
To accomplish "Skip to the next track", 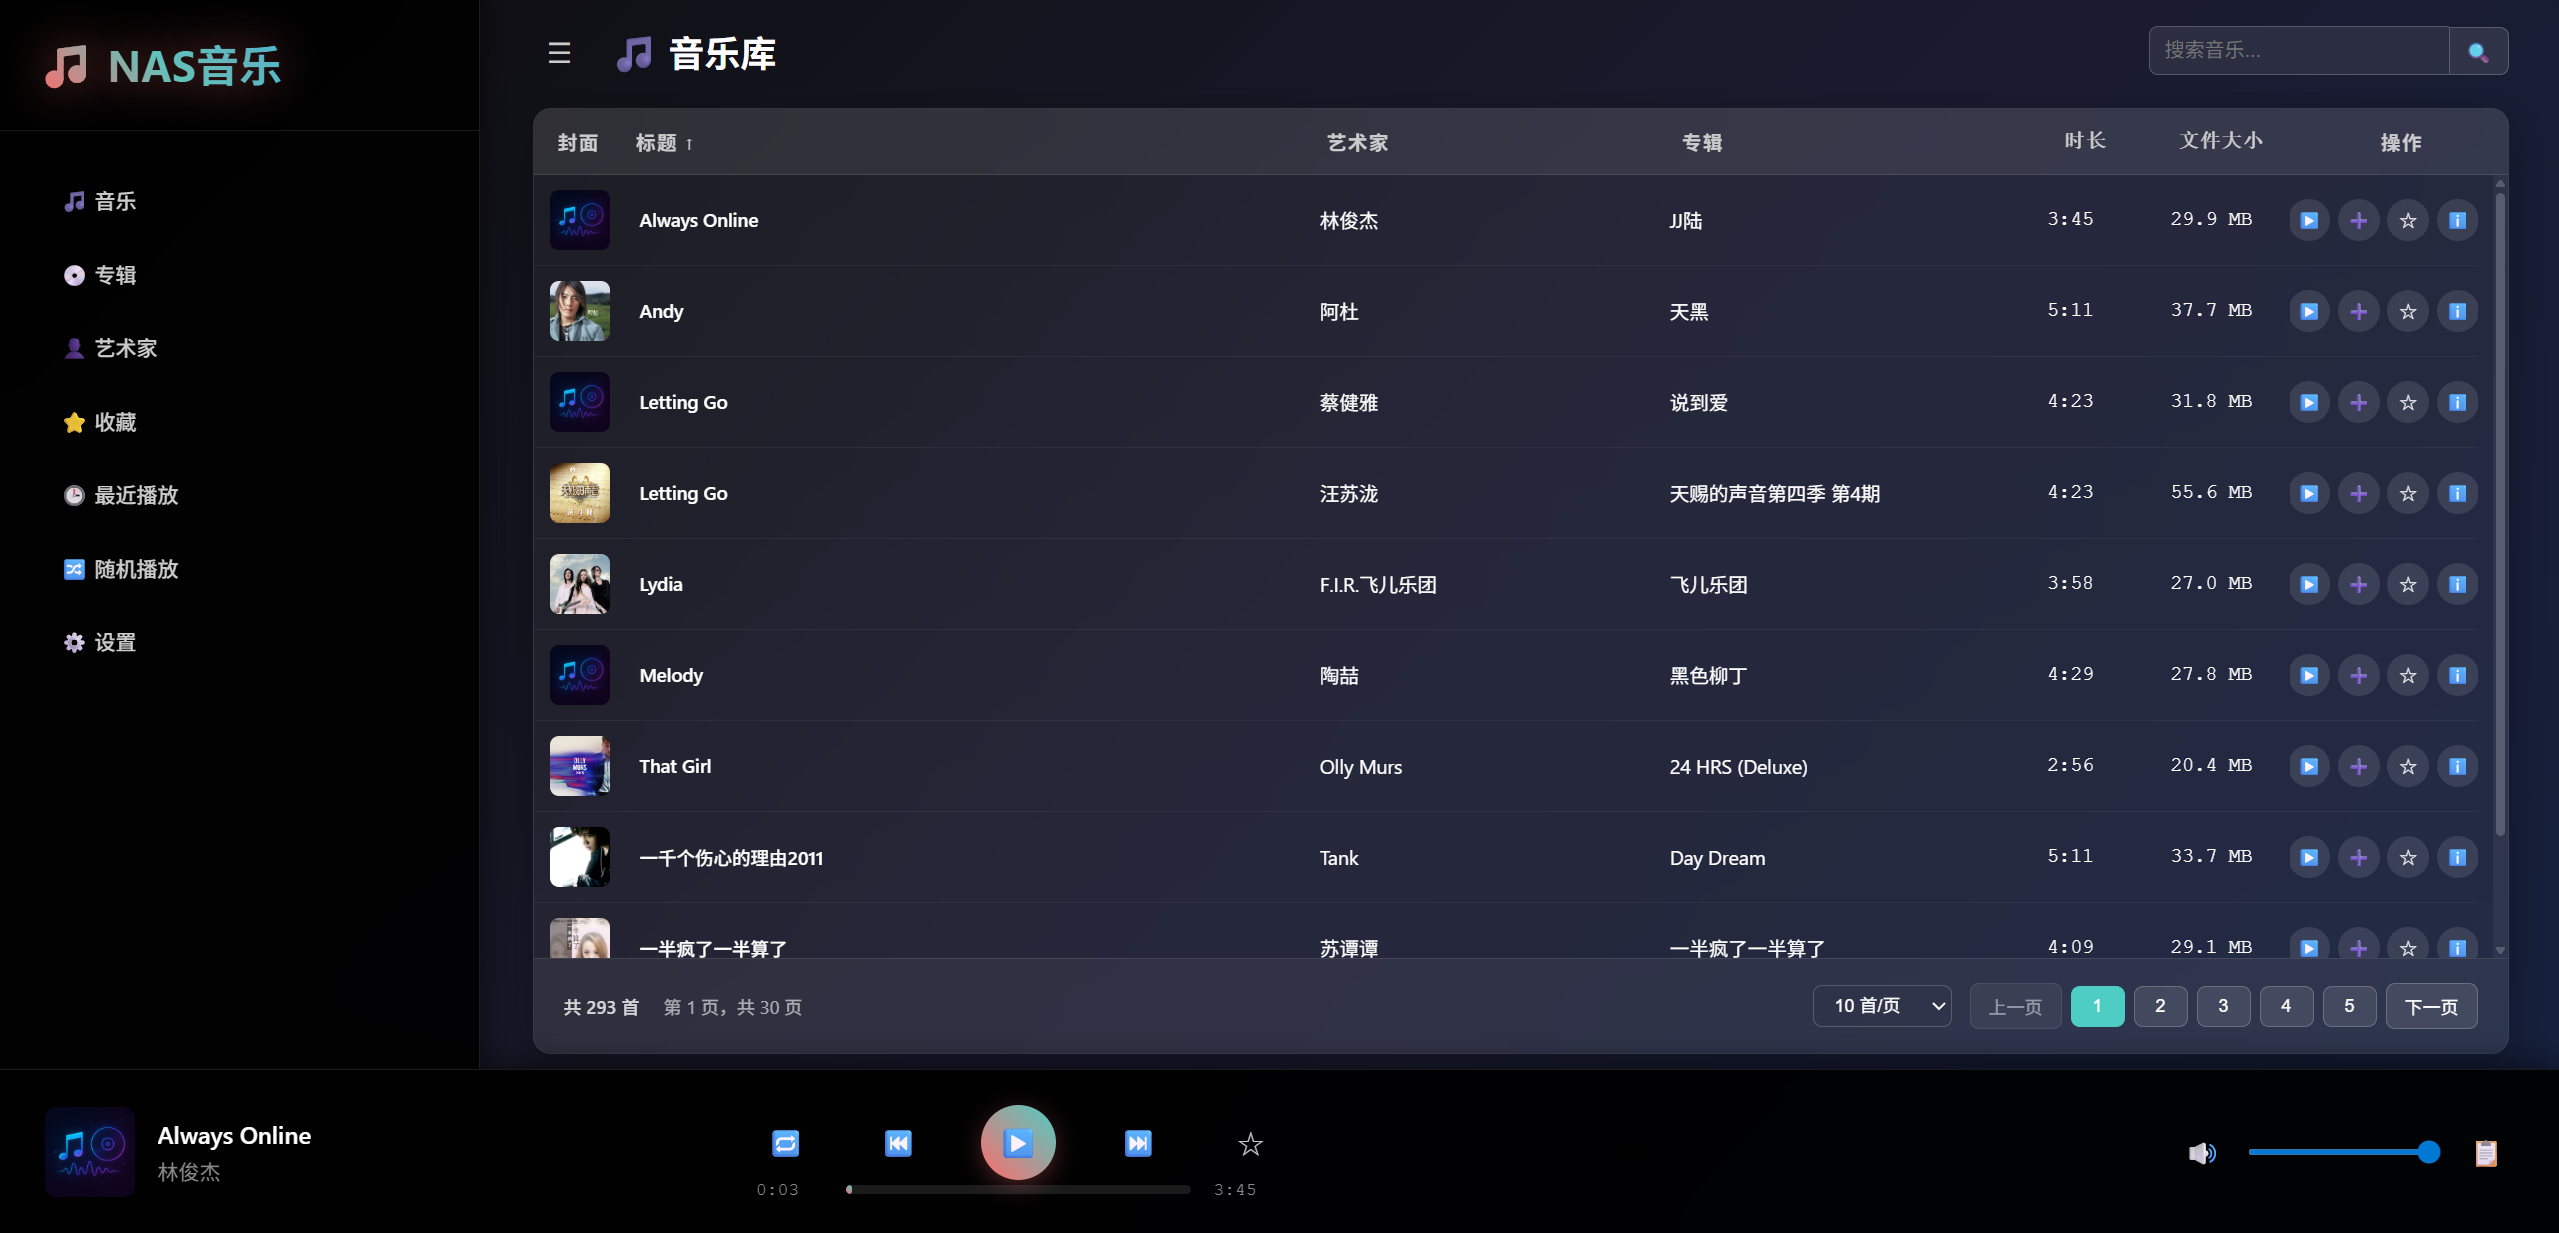I will pos(1137,1143).
